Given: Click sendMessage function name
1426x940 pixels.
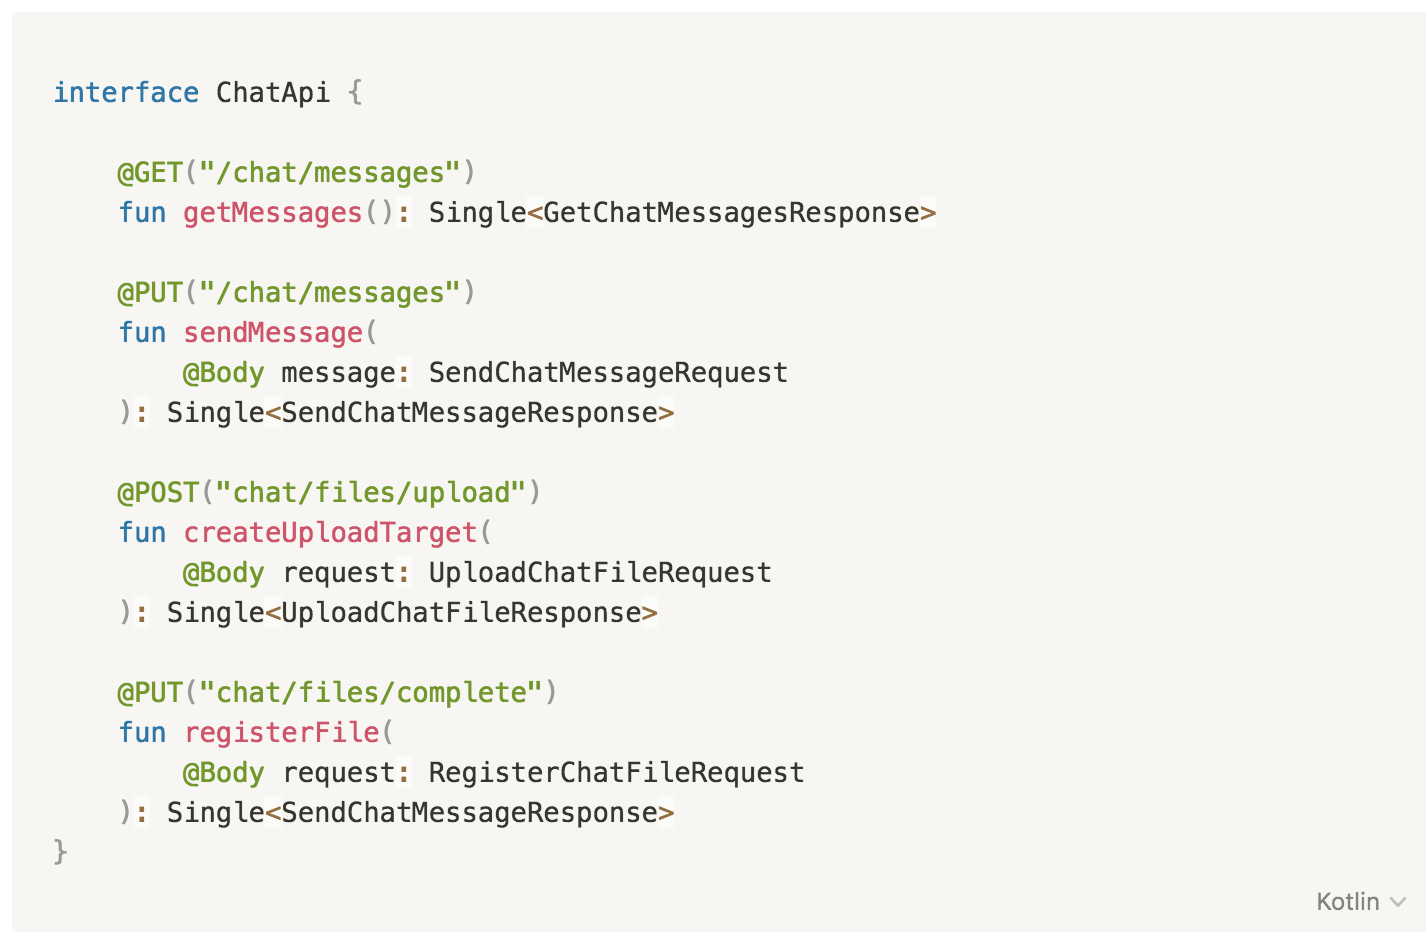Looking at the screenshot, I should tap(273, 332).
